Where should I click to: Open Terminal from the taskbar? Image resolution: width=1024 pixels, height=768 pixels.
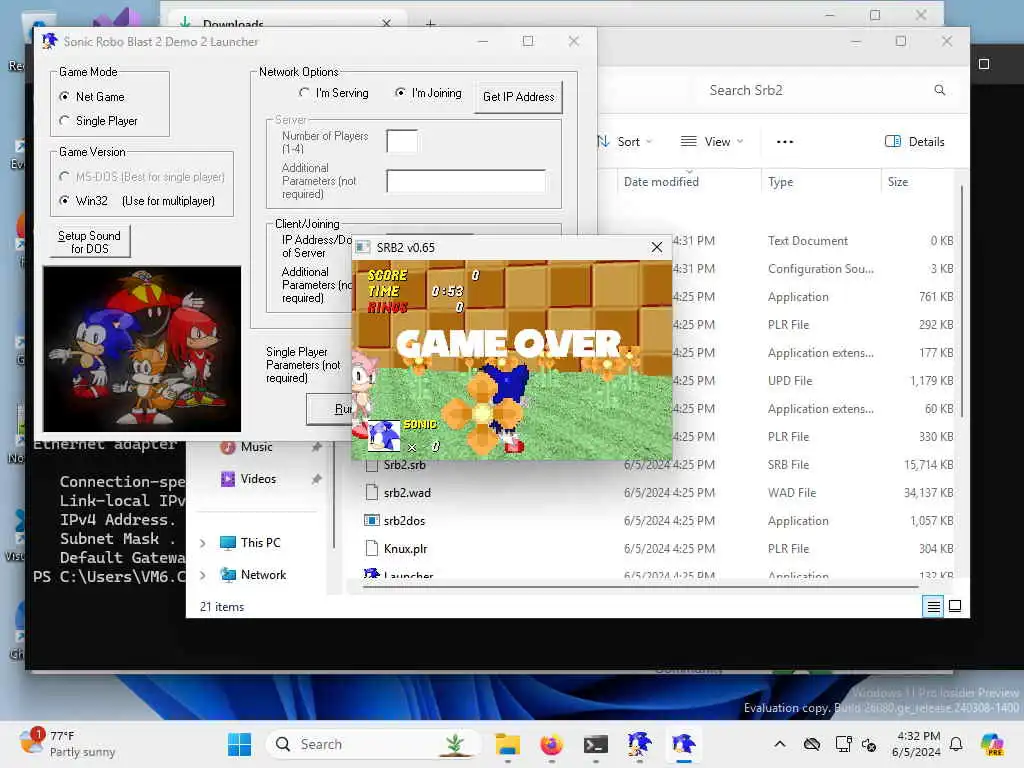[596, 744]
